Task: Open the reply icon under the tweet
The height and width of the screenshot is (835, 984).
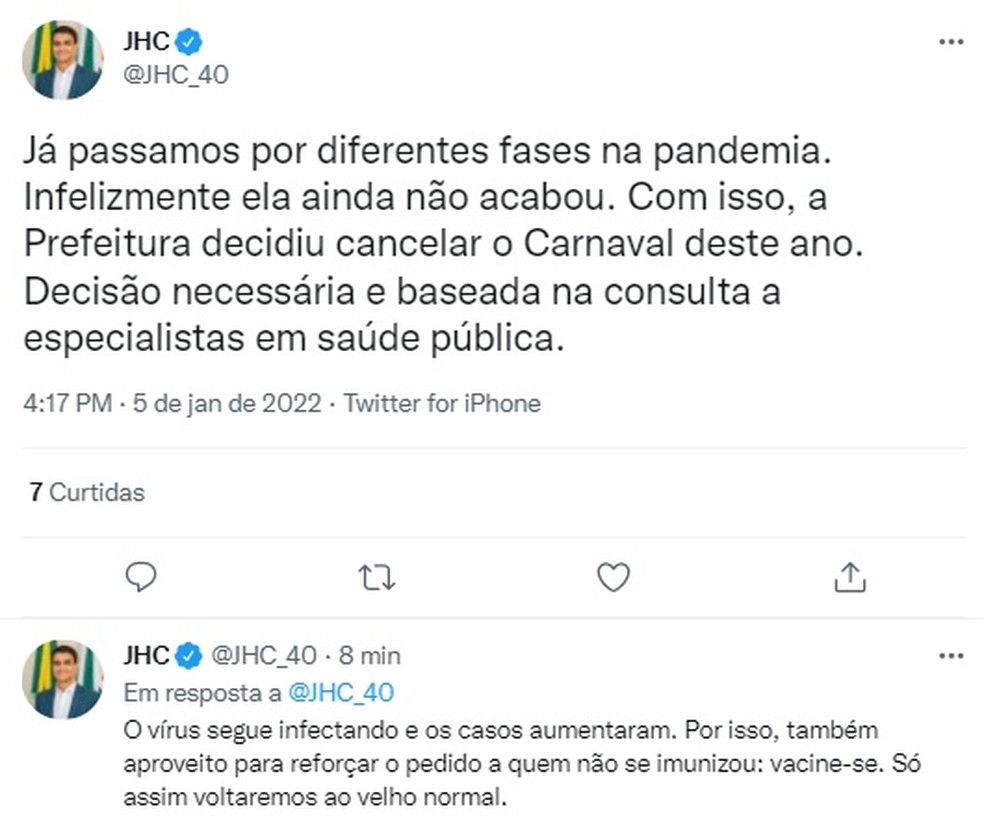Action: point(143,577)
